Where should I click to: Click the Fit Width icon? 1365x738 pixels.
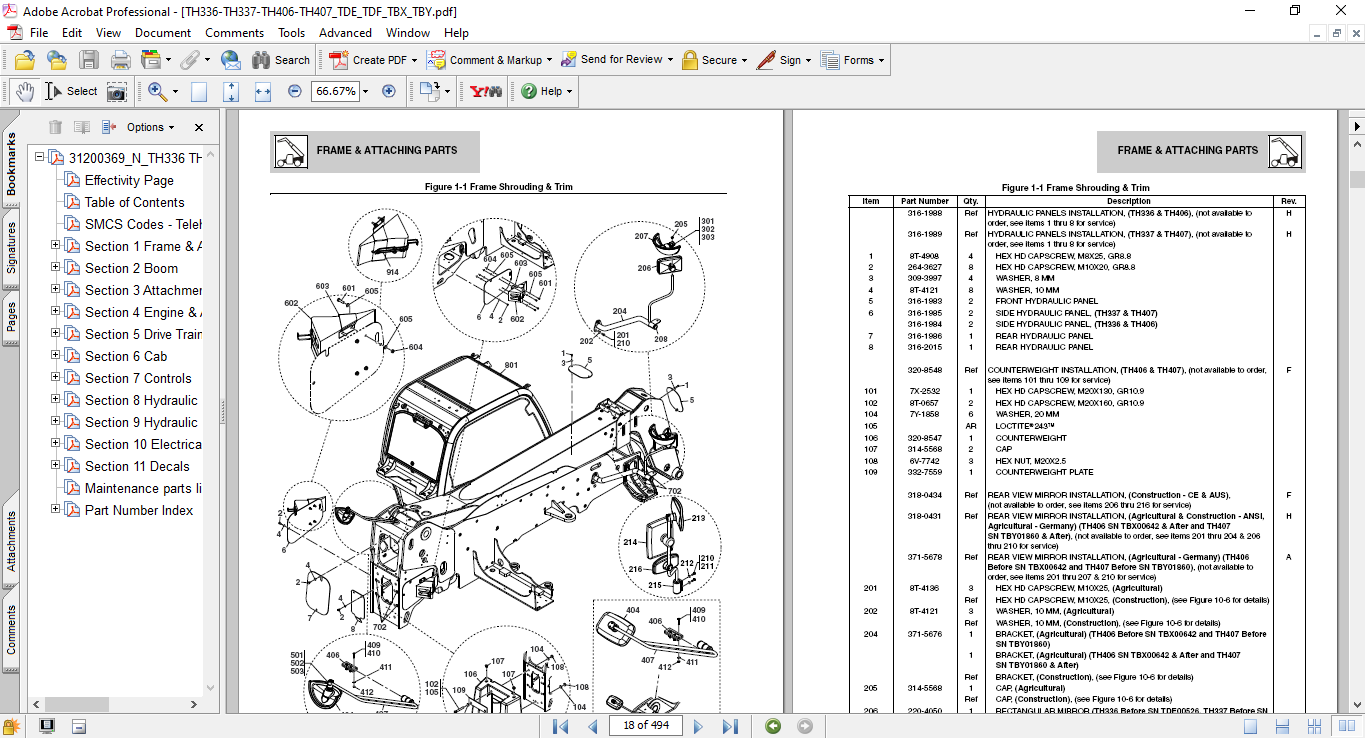pyautogui.click(x=263, y=91)
